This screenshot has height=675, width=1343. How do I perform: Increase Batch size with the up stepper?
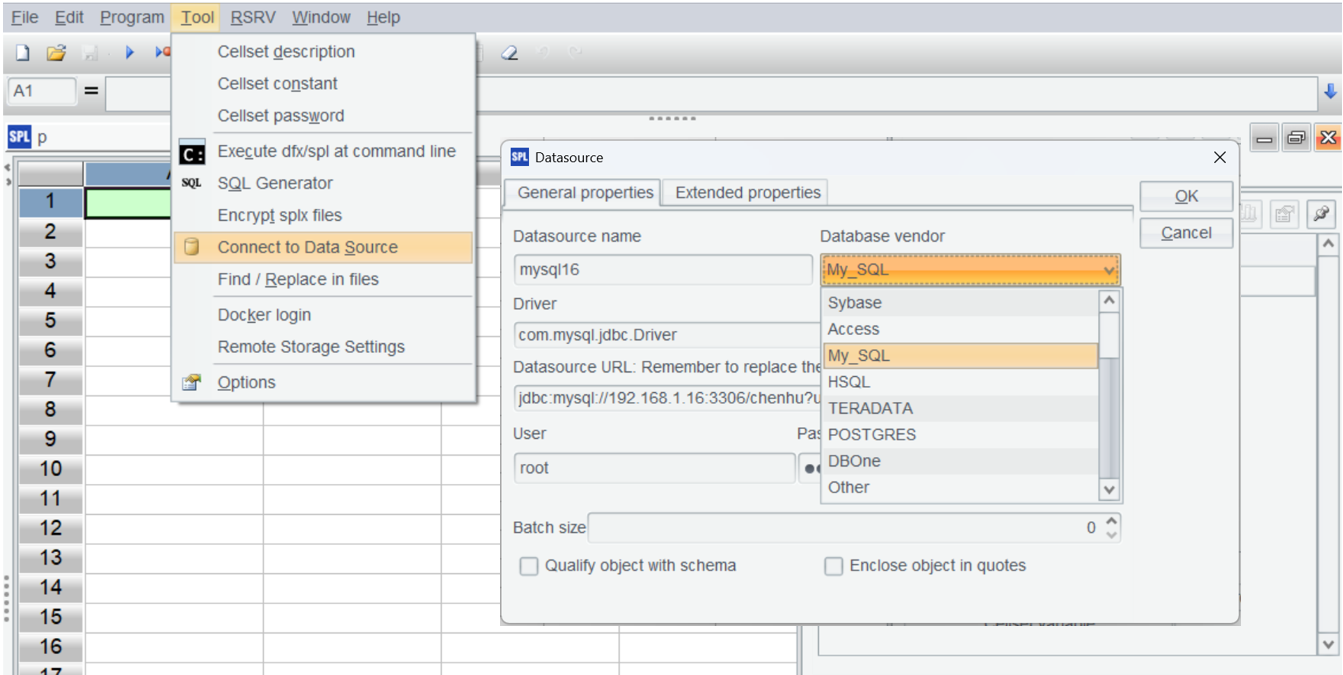point(1113,521)
